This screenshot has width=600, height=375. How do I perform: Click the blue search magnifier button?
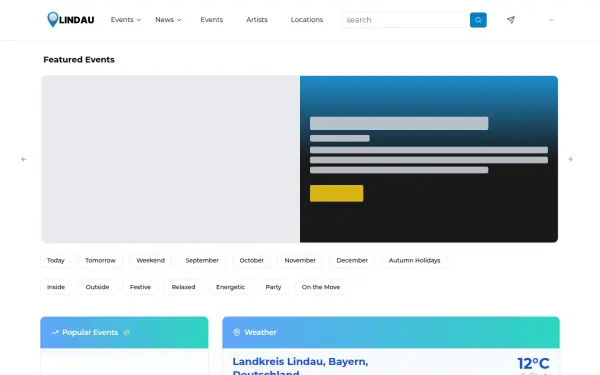(x=478, y=20)
